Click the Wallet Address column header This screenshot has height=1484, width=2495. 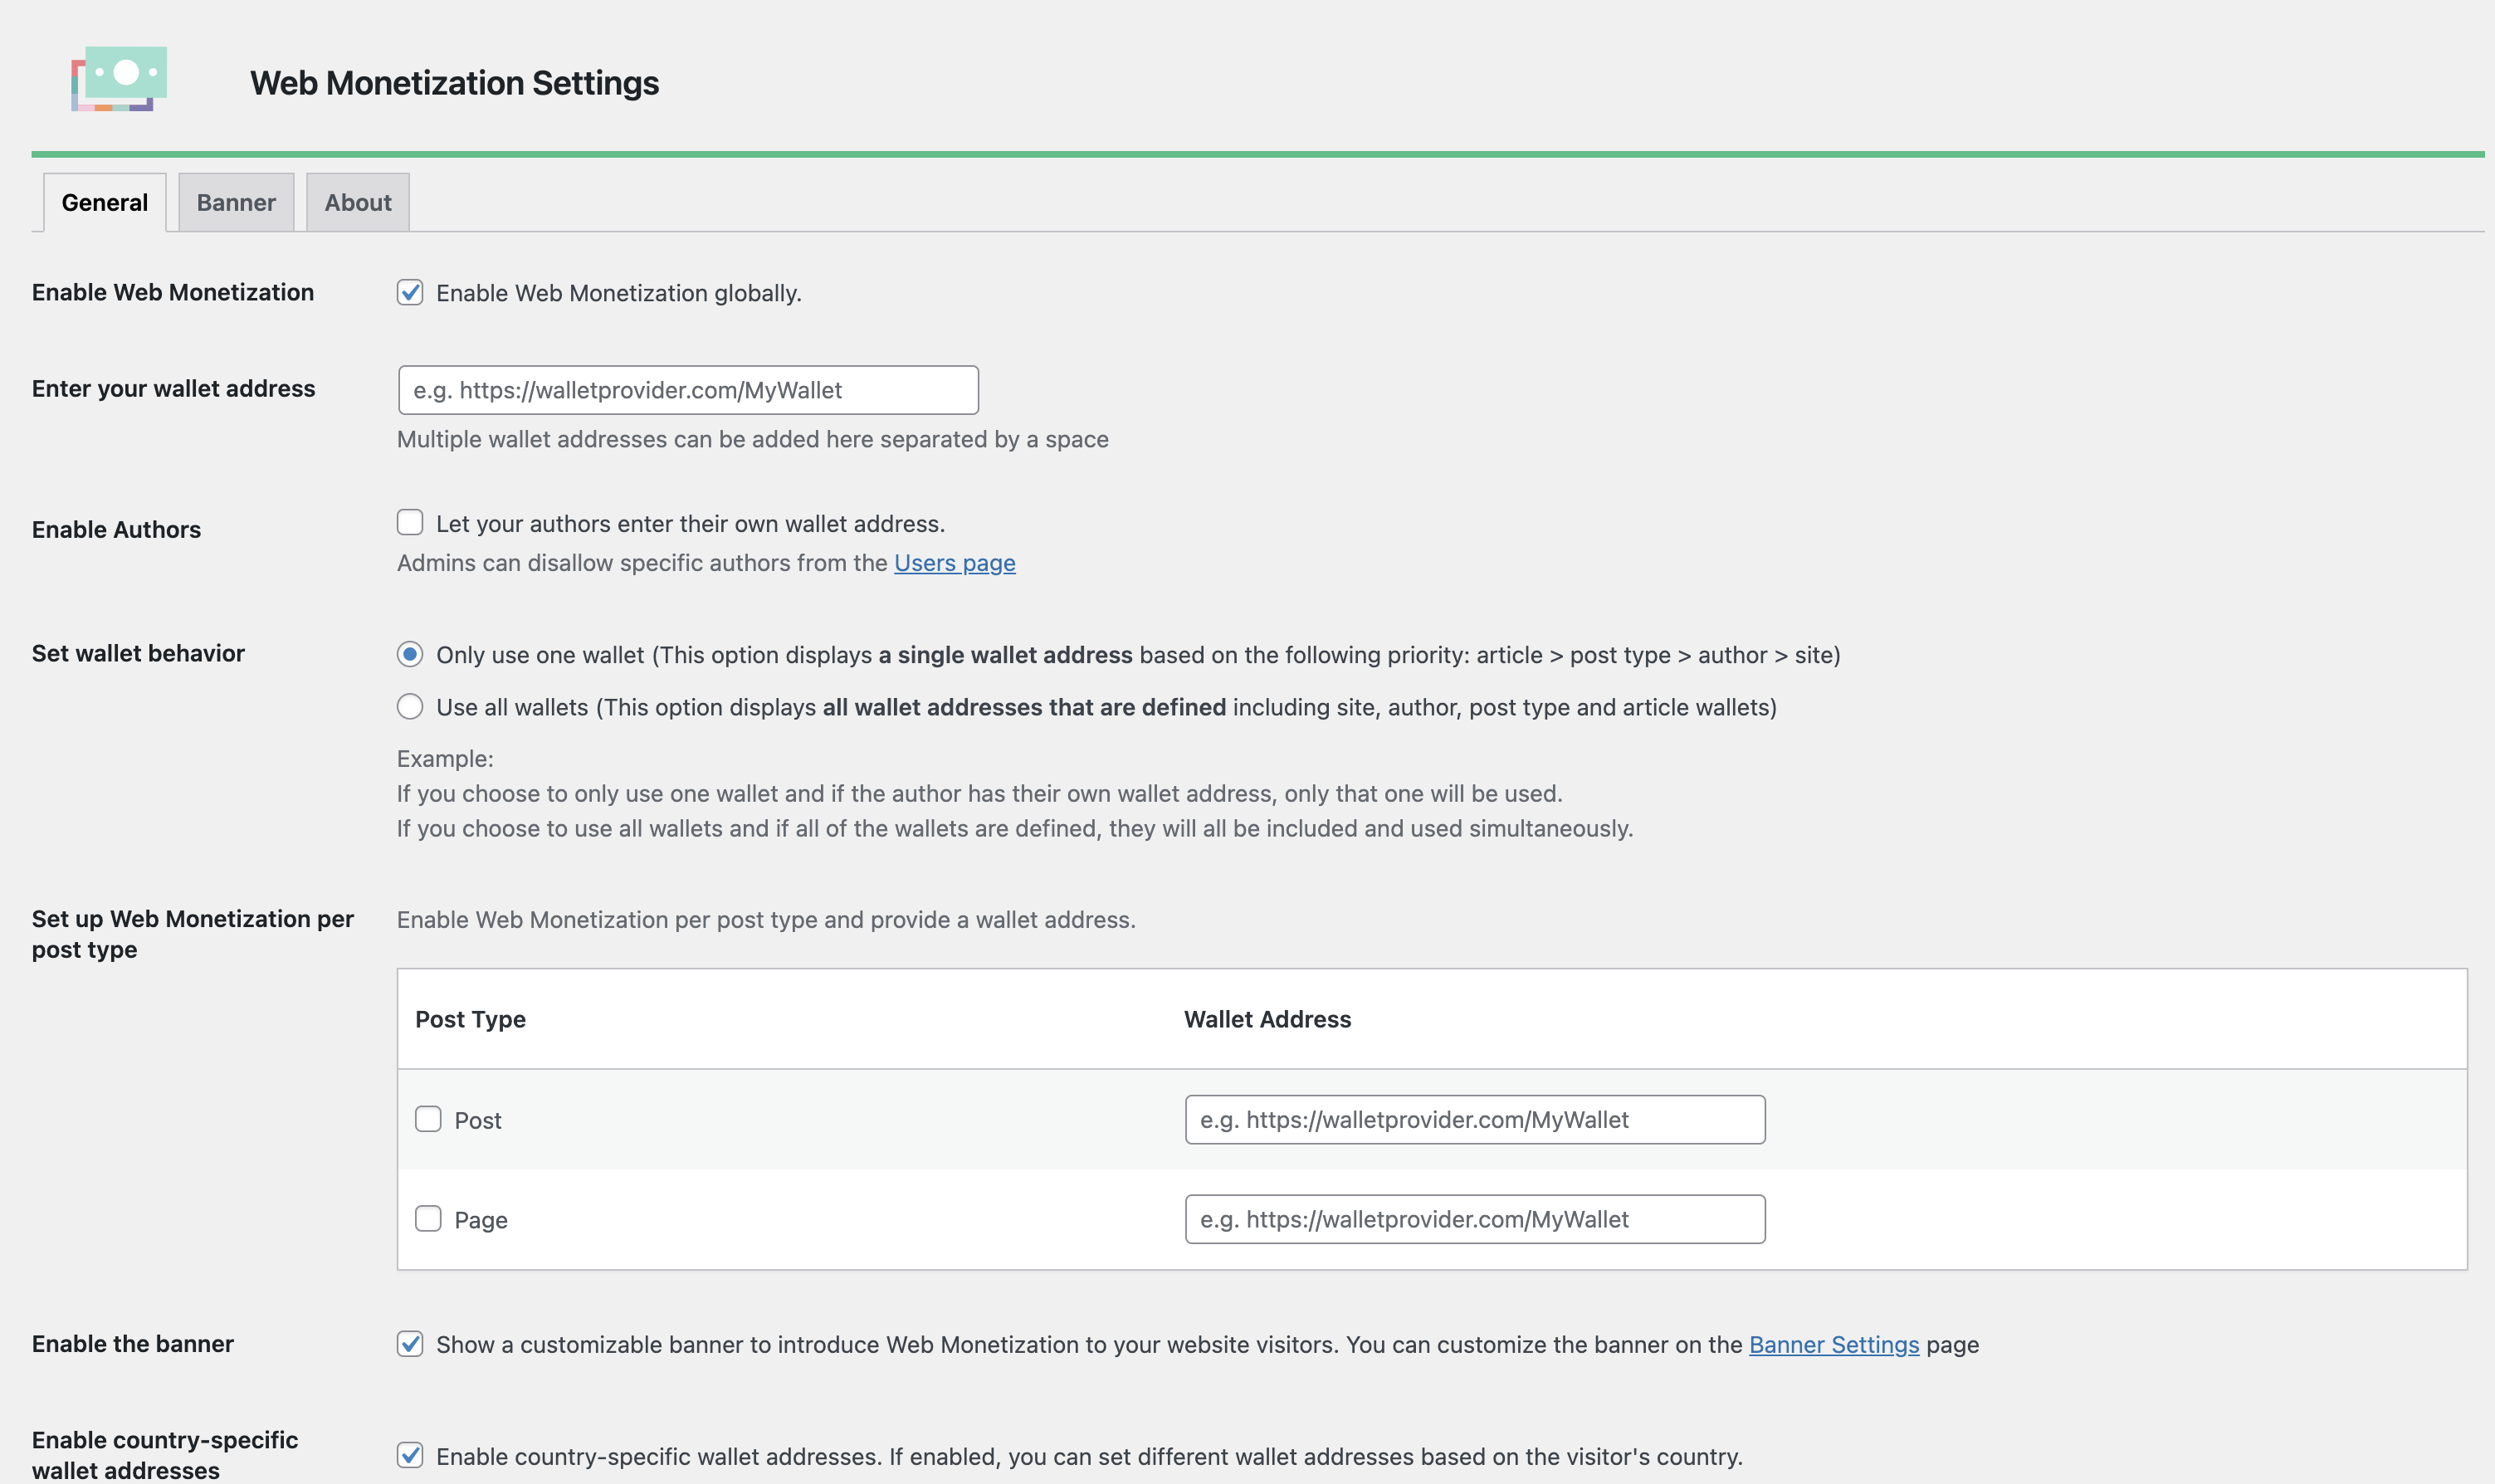pos(1267,1019)
